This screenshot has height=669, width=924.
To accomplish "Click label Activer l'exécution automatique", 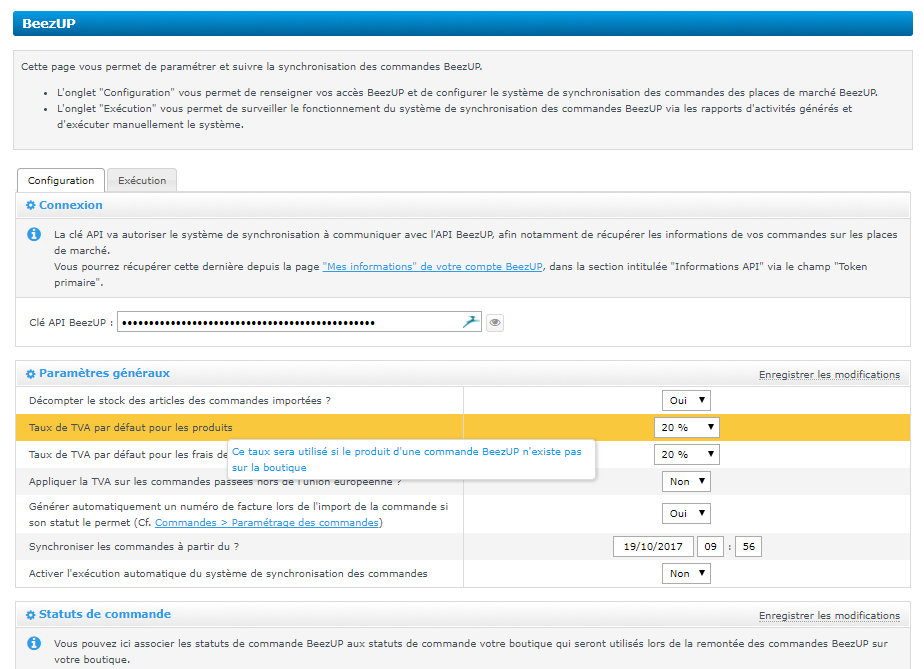I will pyautogui.click(x=228, y=574).
